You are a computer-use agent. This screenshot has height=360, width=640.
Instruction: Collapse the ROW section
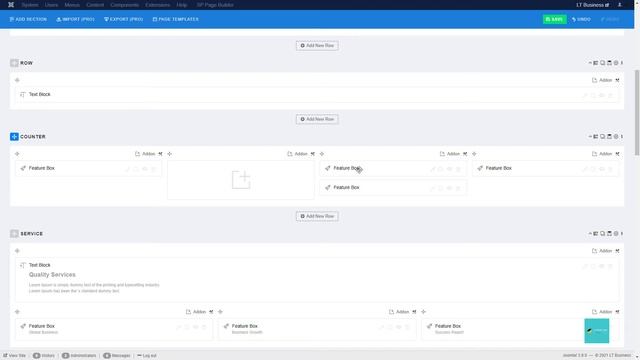(x=590, y=63)
